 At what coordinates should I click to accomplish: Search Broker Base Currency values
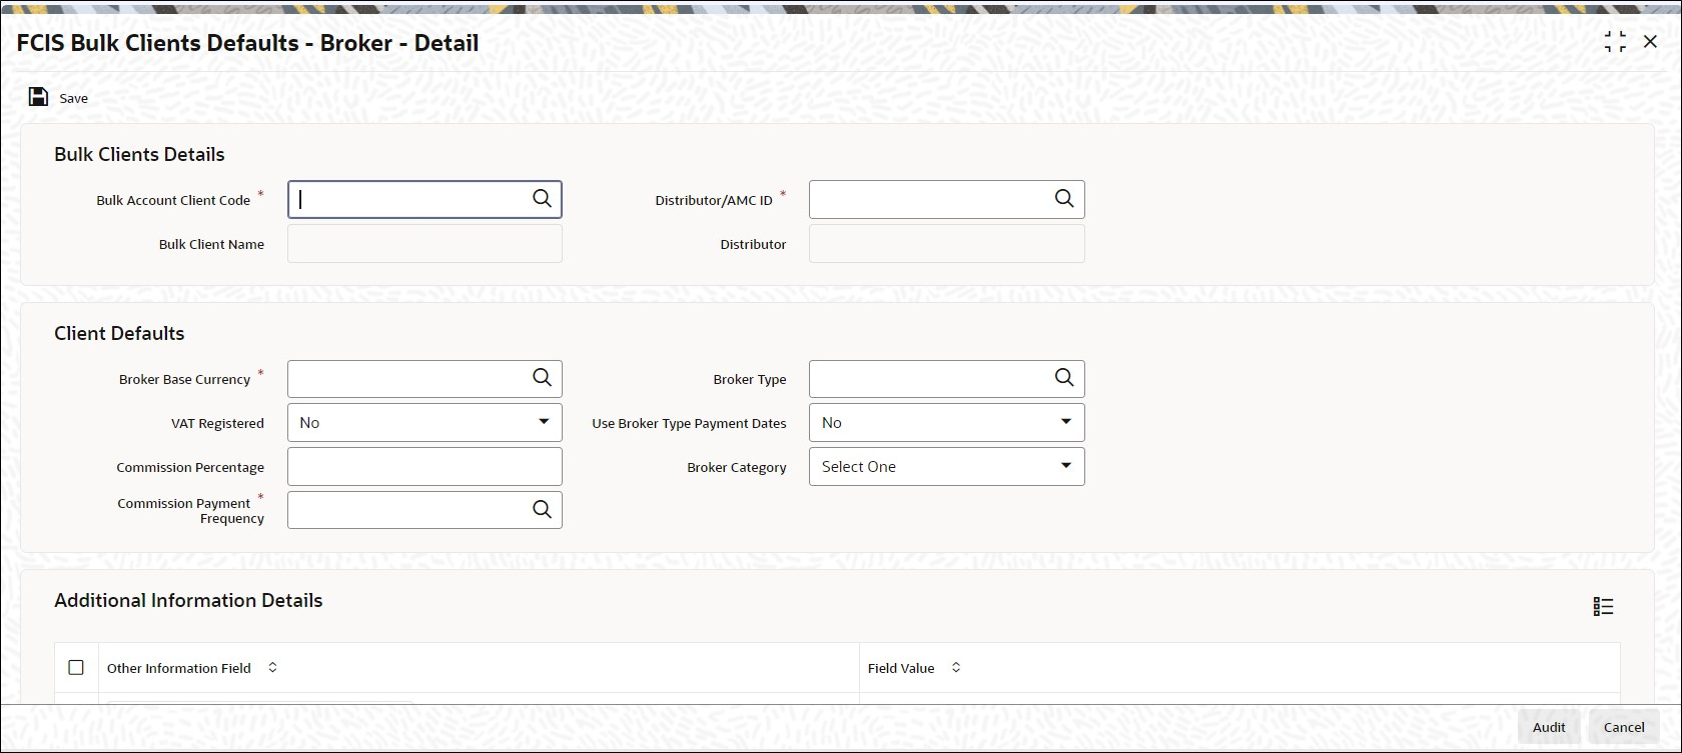tap(542, 378)
